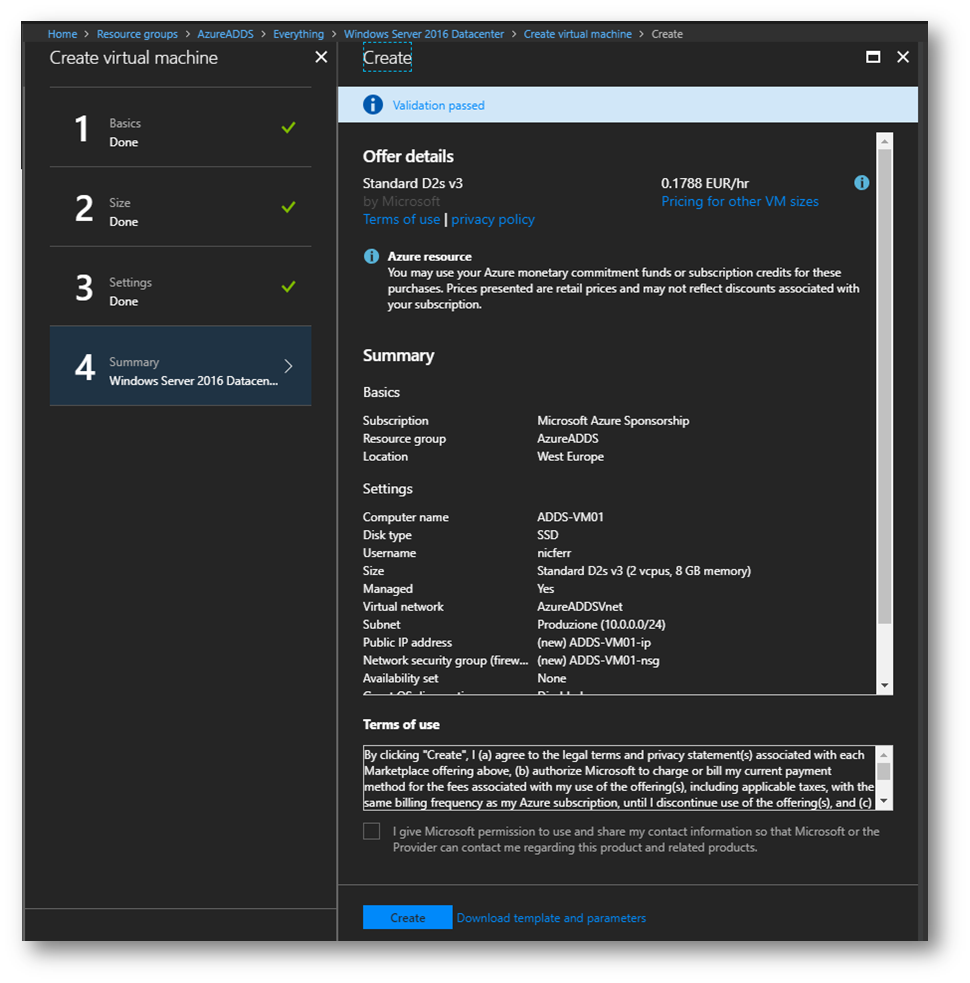Screen dimensions: 970x983
Task: View Pricing for other VM sizes
Action: [740, 201]
